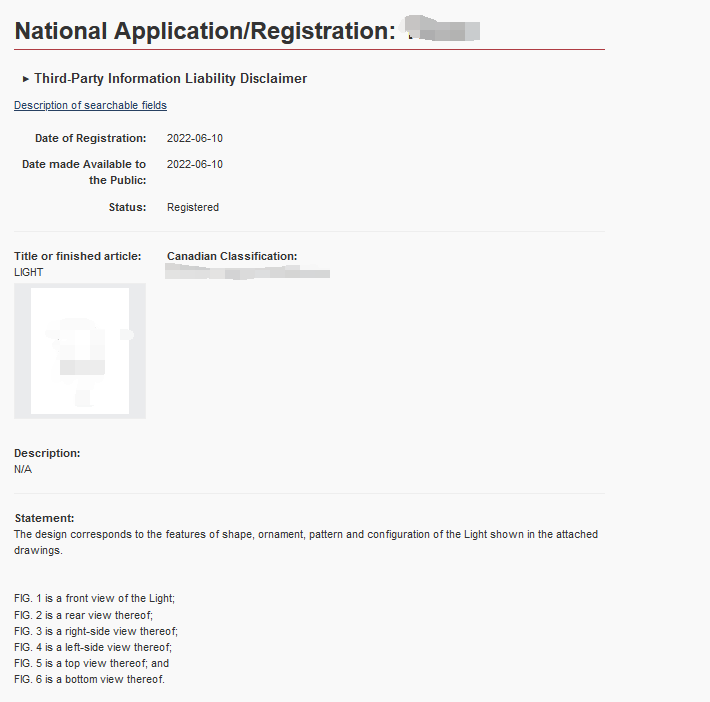This screenshot has width=710, height=702.
Task: Click the Date made Available value
Action: [x=195, y=164]
